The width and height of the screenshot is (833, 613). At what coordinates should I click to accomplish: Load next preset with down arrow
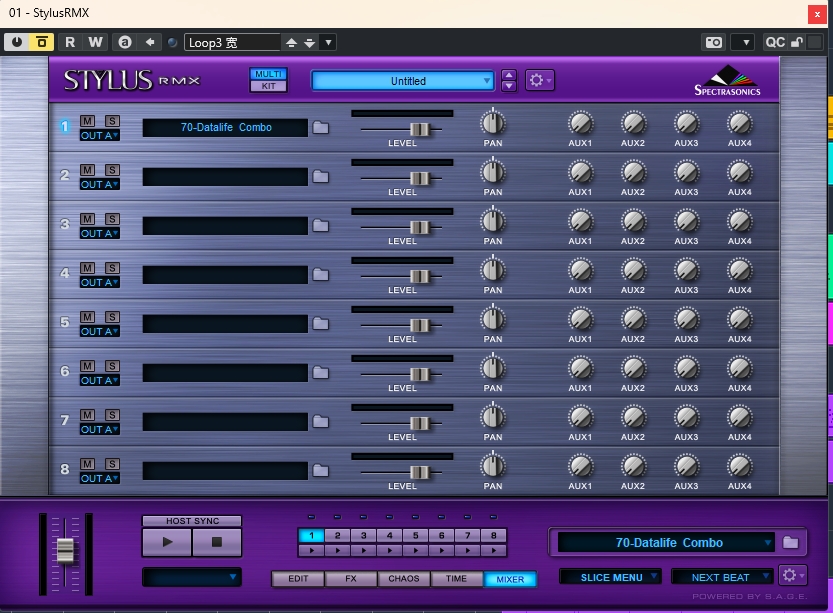tap(310, 42)
